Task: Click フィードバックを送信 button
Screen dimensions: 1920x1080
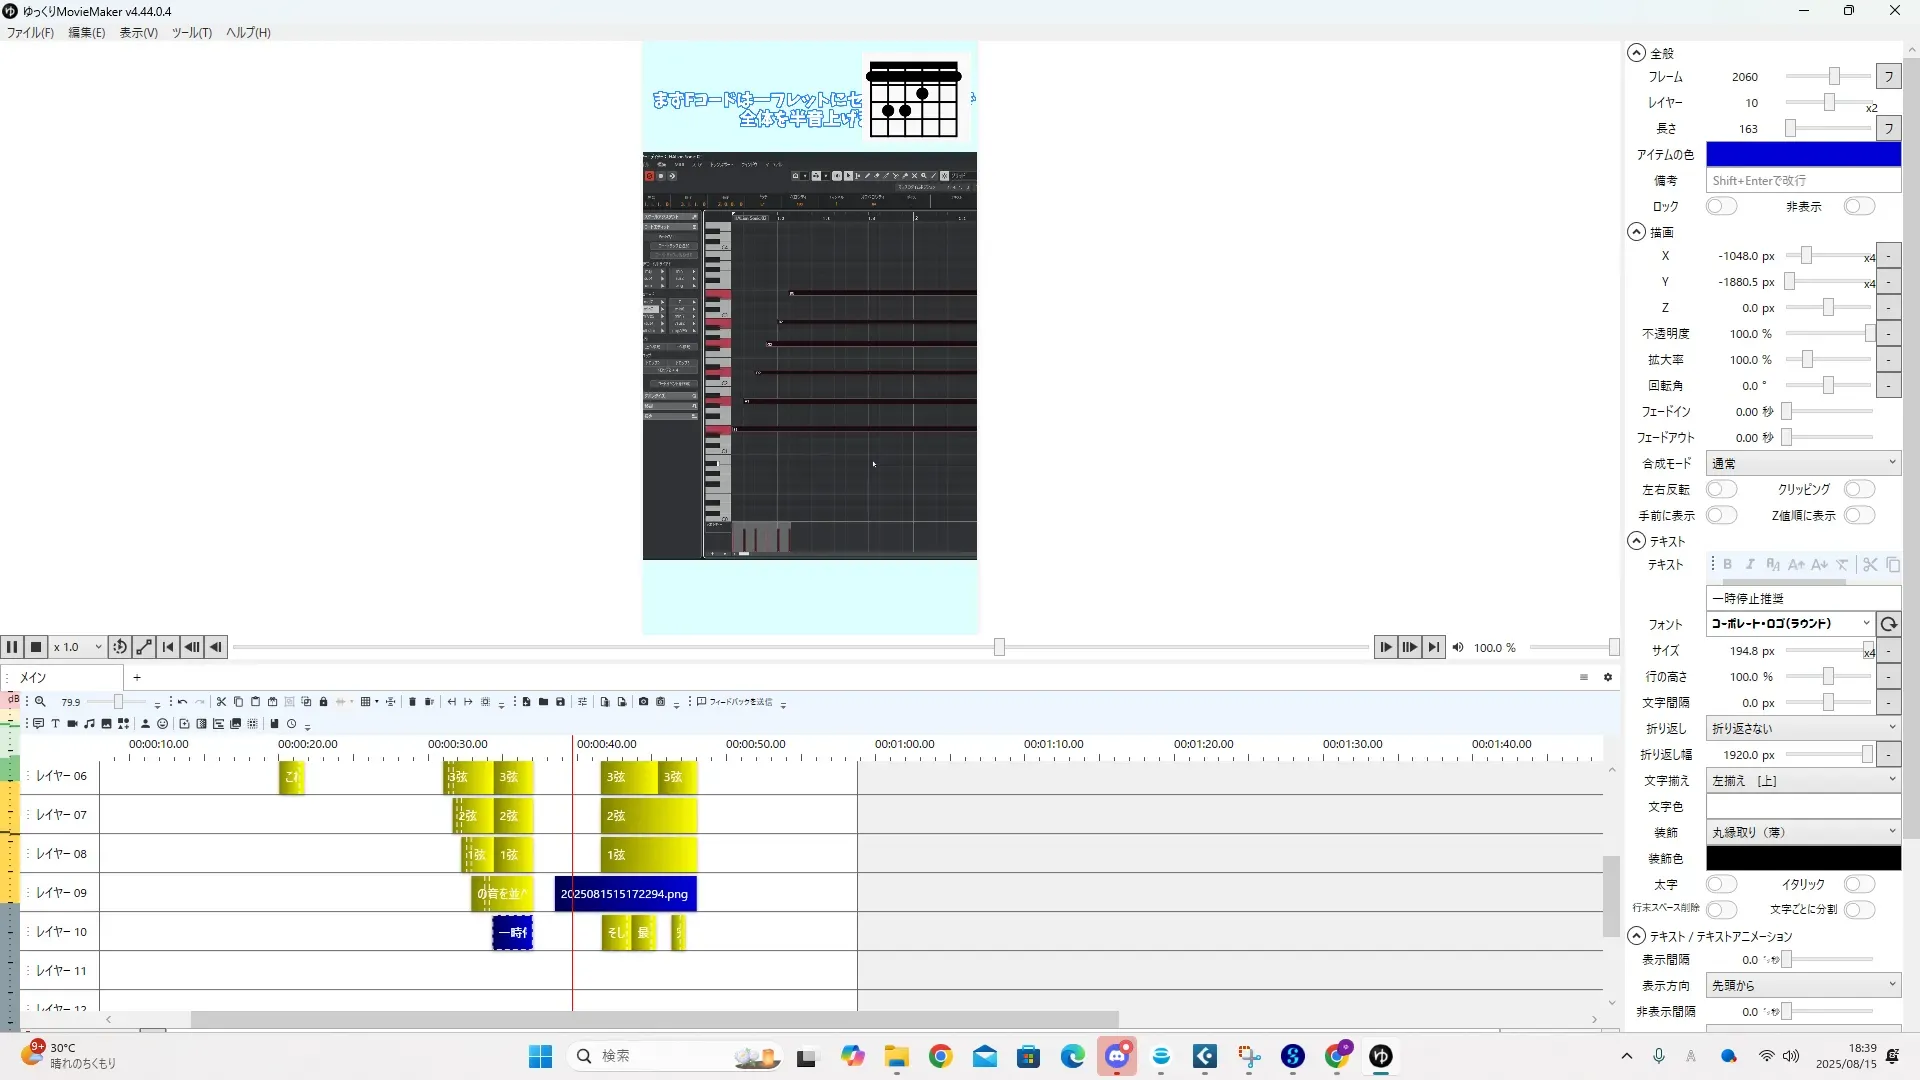Action: 734,702
